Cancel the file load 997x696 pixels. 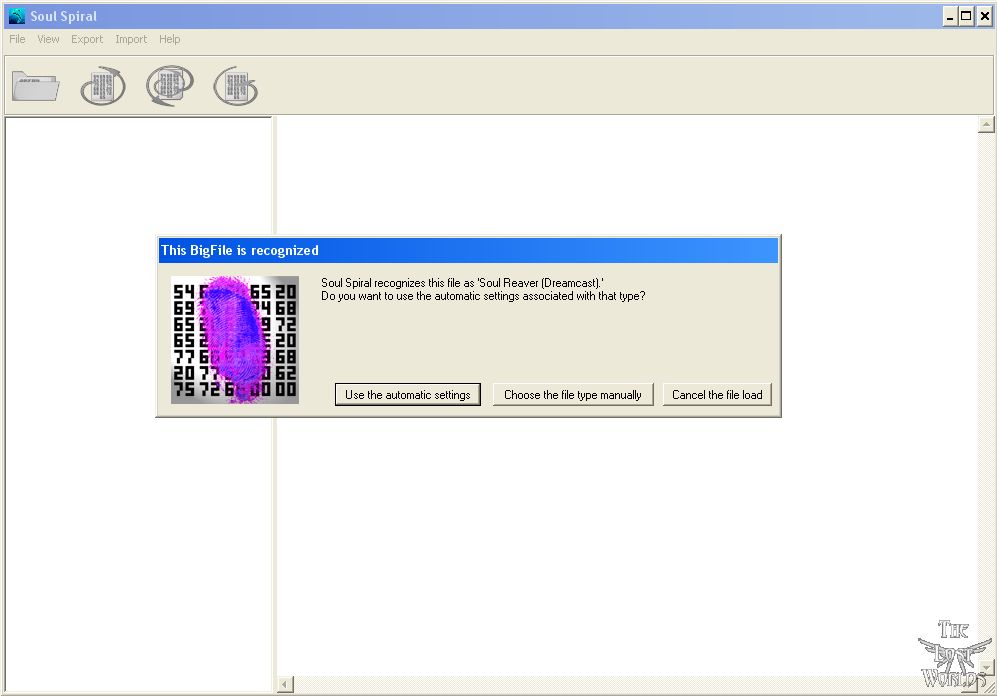point(717,394)
